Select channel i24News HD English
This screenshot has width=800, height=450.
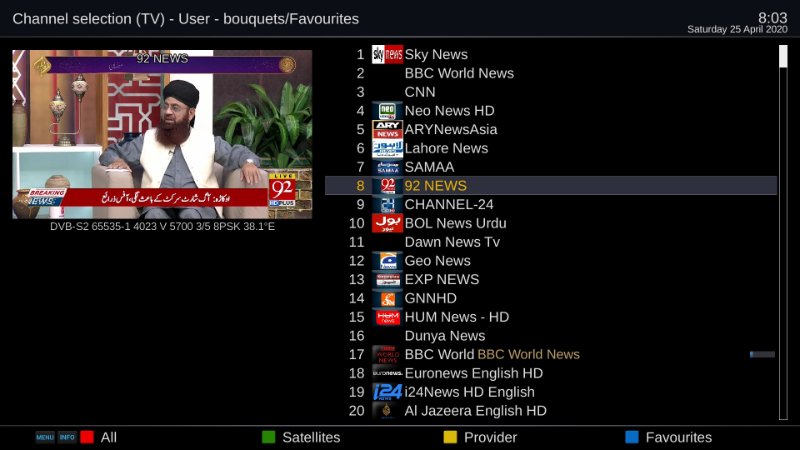551,392
